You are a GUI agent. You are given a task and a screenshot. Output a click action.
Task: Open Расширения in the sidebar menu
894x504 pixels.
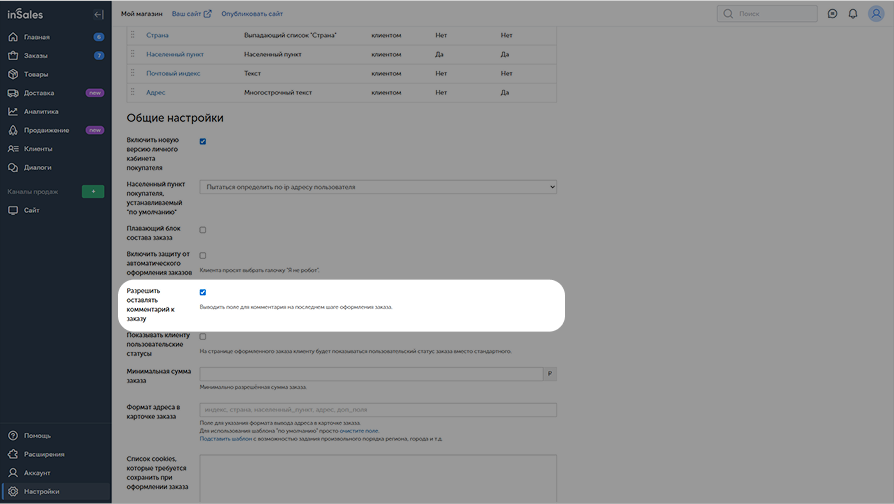44,454
